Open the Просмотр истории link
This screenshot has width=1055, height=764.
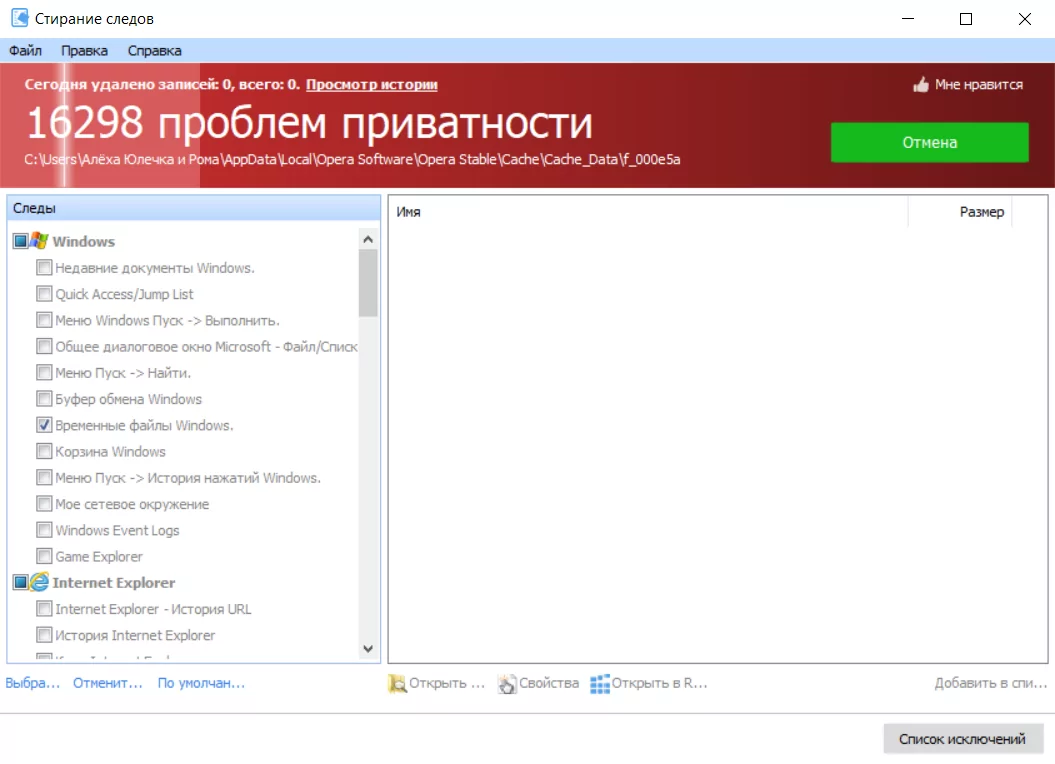click(371, 85)
